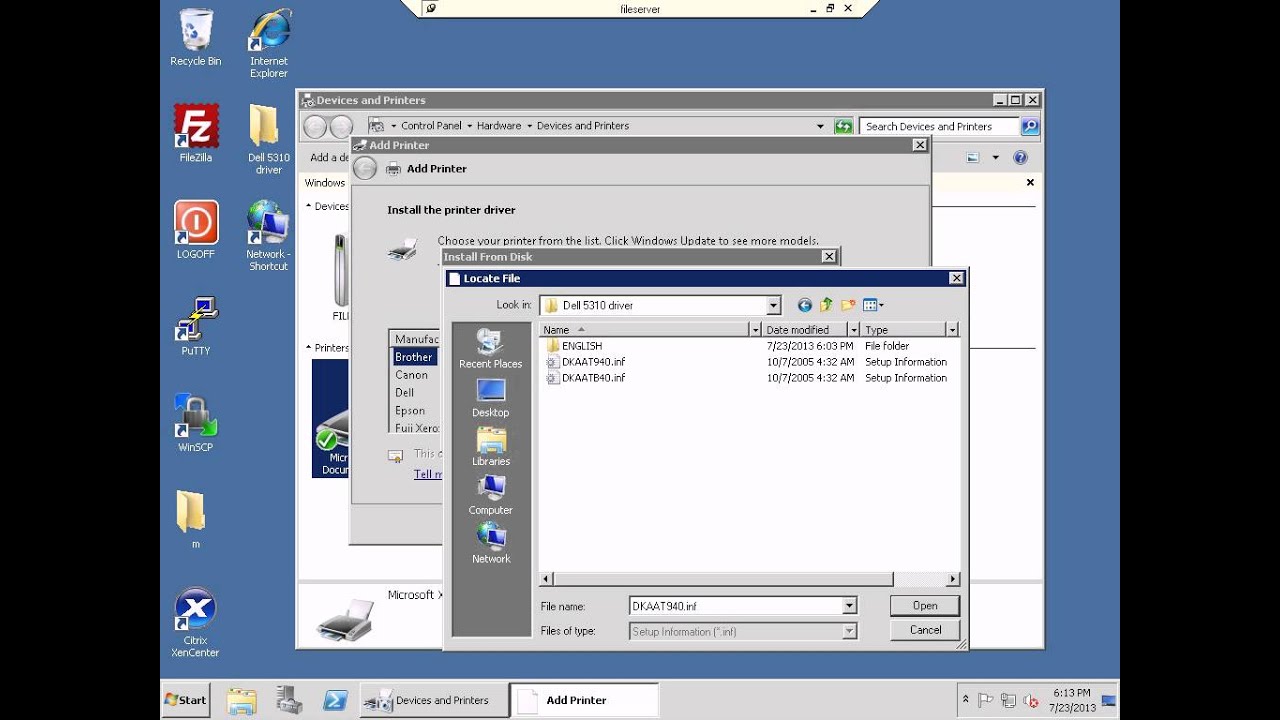Image resolution: width=1280 pixels, height=720 pixels.
Task: Refresh the Devices and Printers address bar
Action: (843, 127)
